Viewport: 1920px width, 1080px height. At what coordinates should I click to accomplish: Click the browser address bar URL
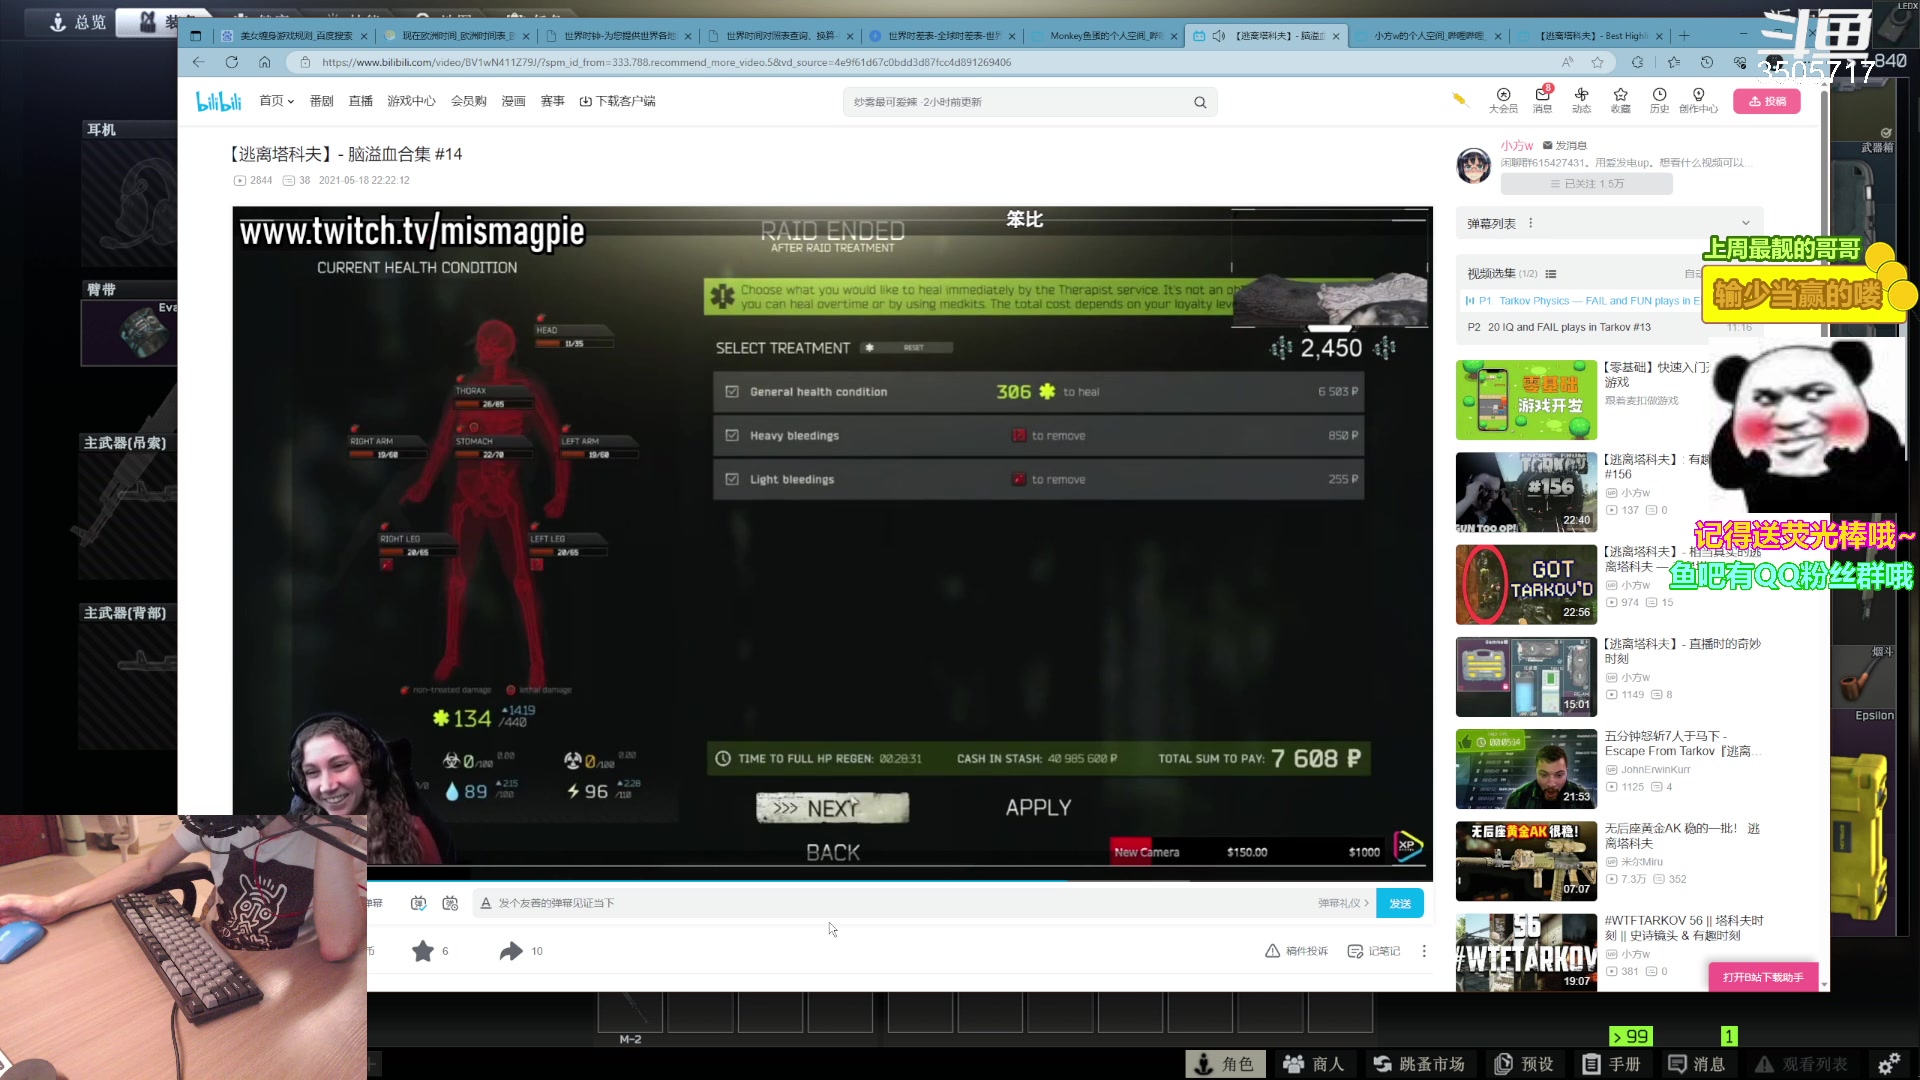666,62
